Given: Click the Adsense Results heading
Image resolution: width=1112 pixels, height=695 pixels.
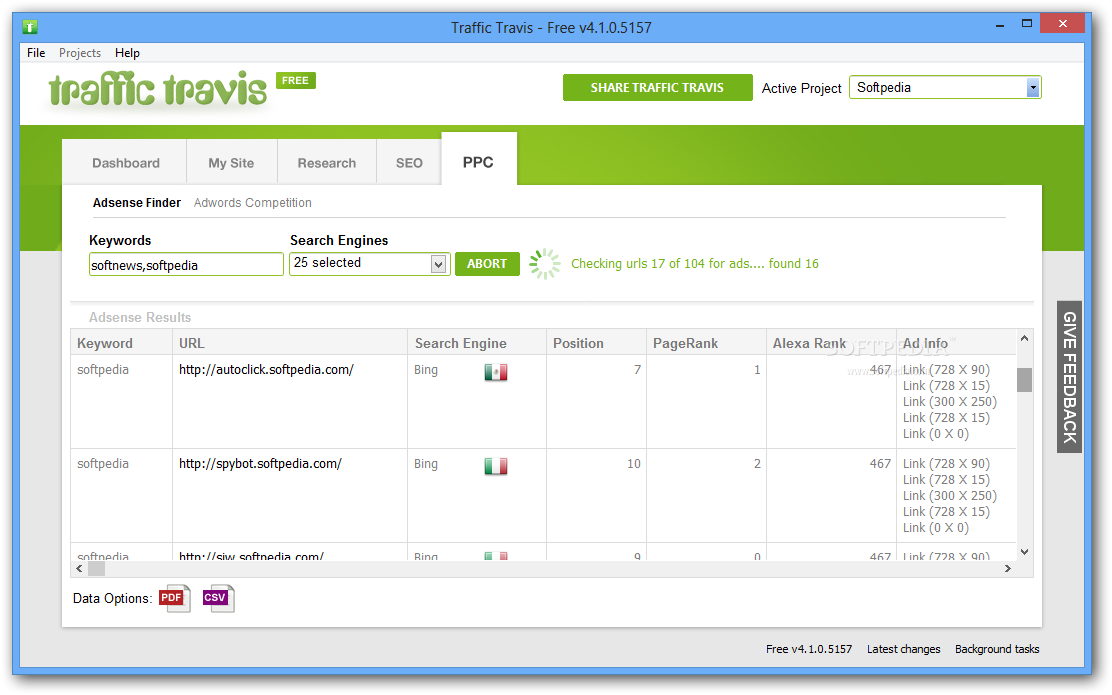Looking at the screenshot, I should coord(140,318).
